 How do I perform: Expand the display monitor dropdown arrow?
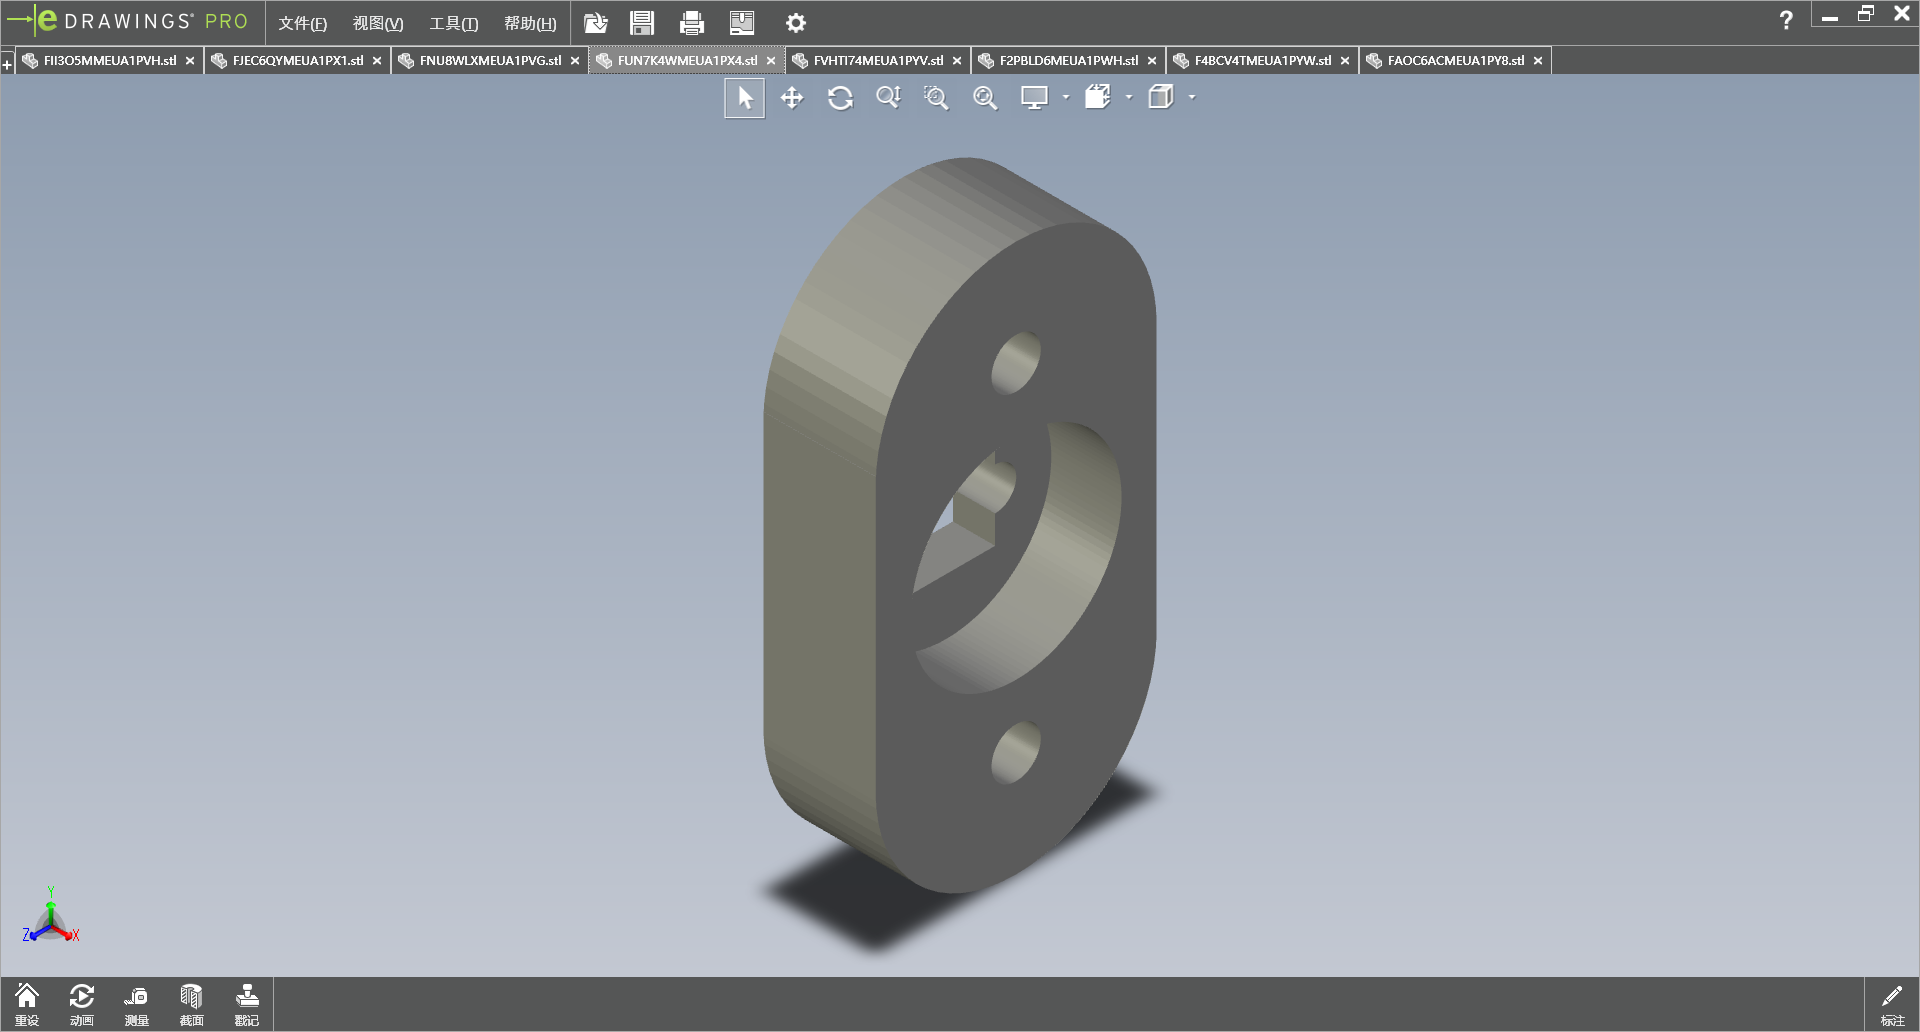[1066, 98]
